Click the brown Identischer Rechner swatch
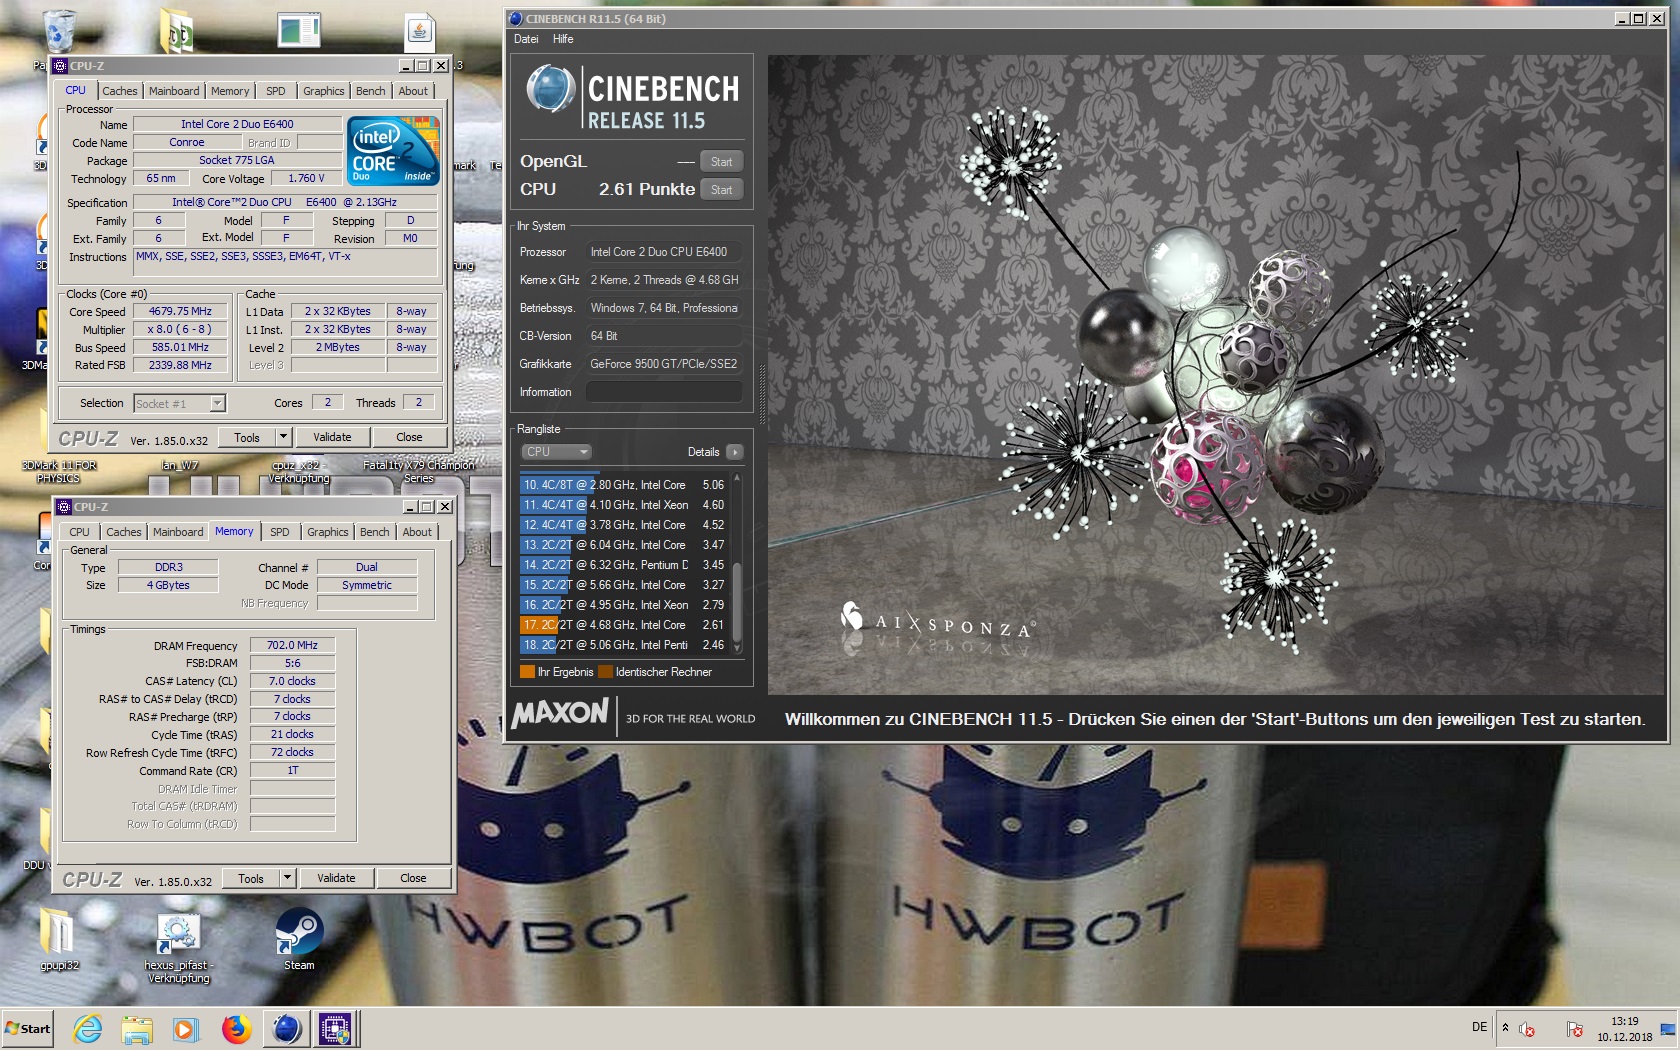The height and width of the screenshot is (1050, 1680). 605,672
